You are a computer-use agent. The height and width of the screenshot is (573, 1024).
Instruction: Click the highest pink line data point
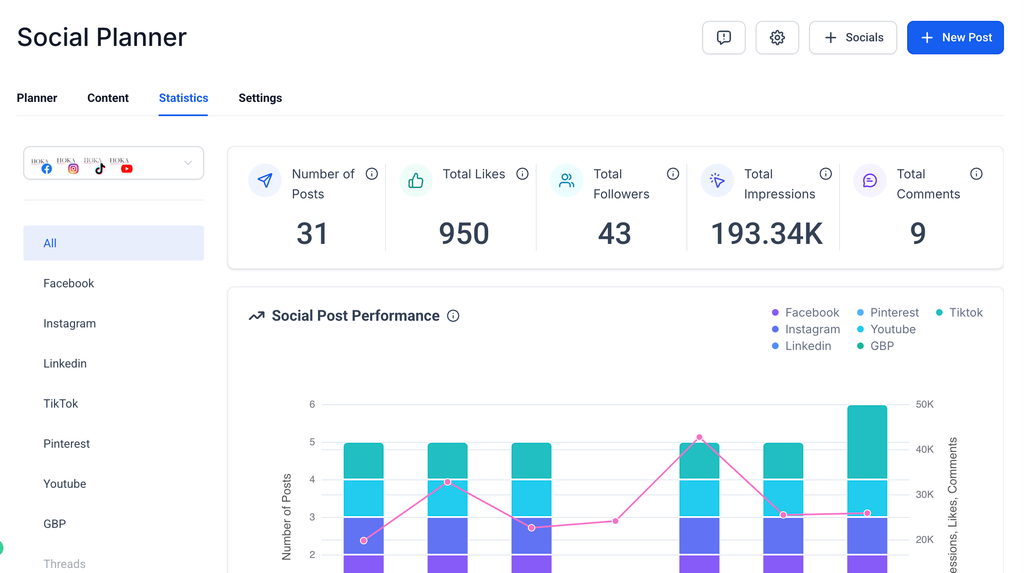point(699,437)
